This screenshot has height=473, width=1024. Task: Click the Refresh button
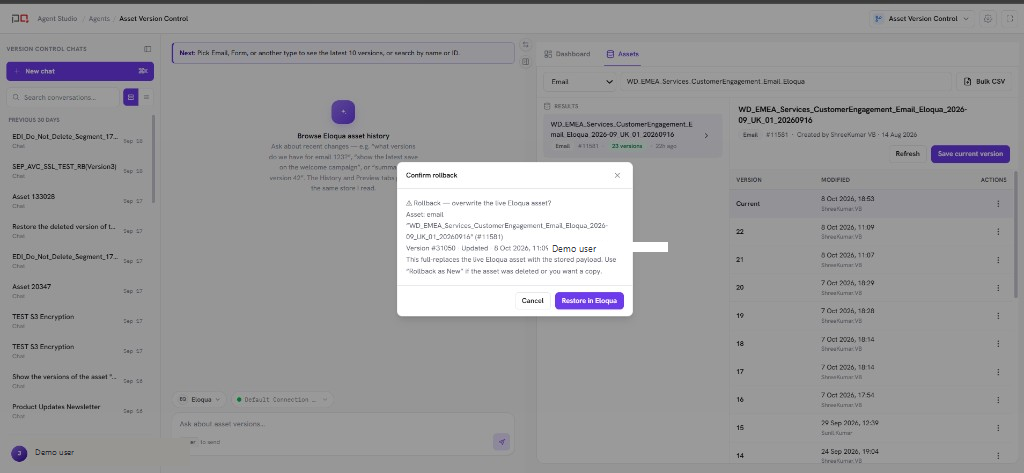[x=907, y=154]
